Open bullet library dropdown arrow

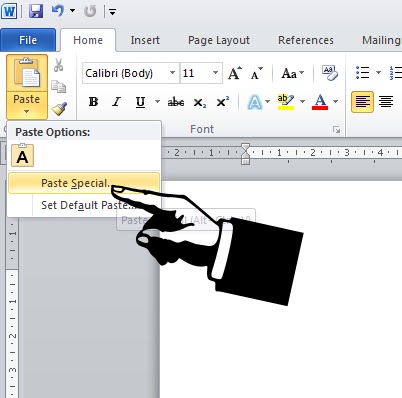click(378, 72)
